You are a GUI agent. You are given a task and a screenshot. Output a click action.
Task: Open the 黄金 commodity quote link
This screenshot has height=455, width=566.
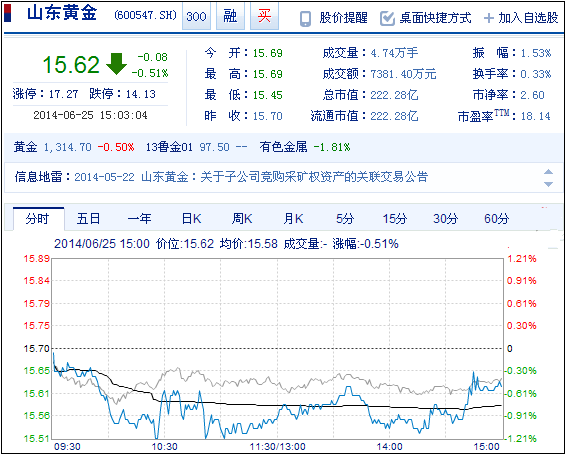click(x=25, y=147)
